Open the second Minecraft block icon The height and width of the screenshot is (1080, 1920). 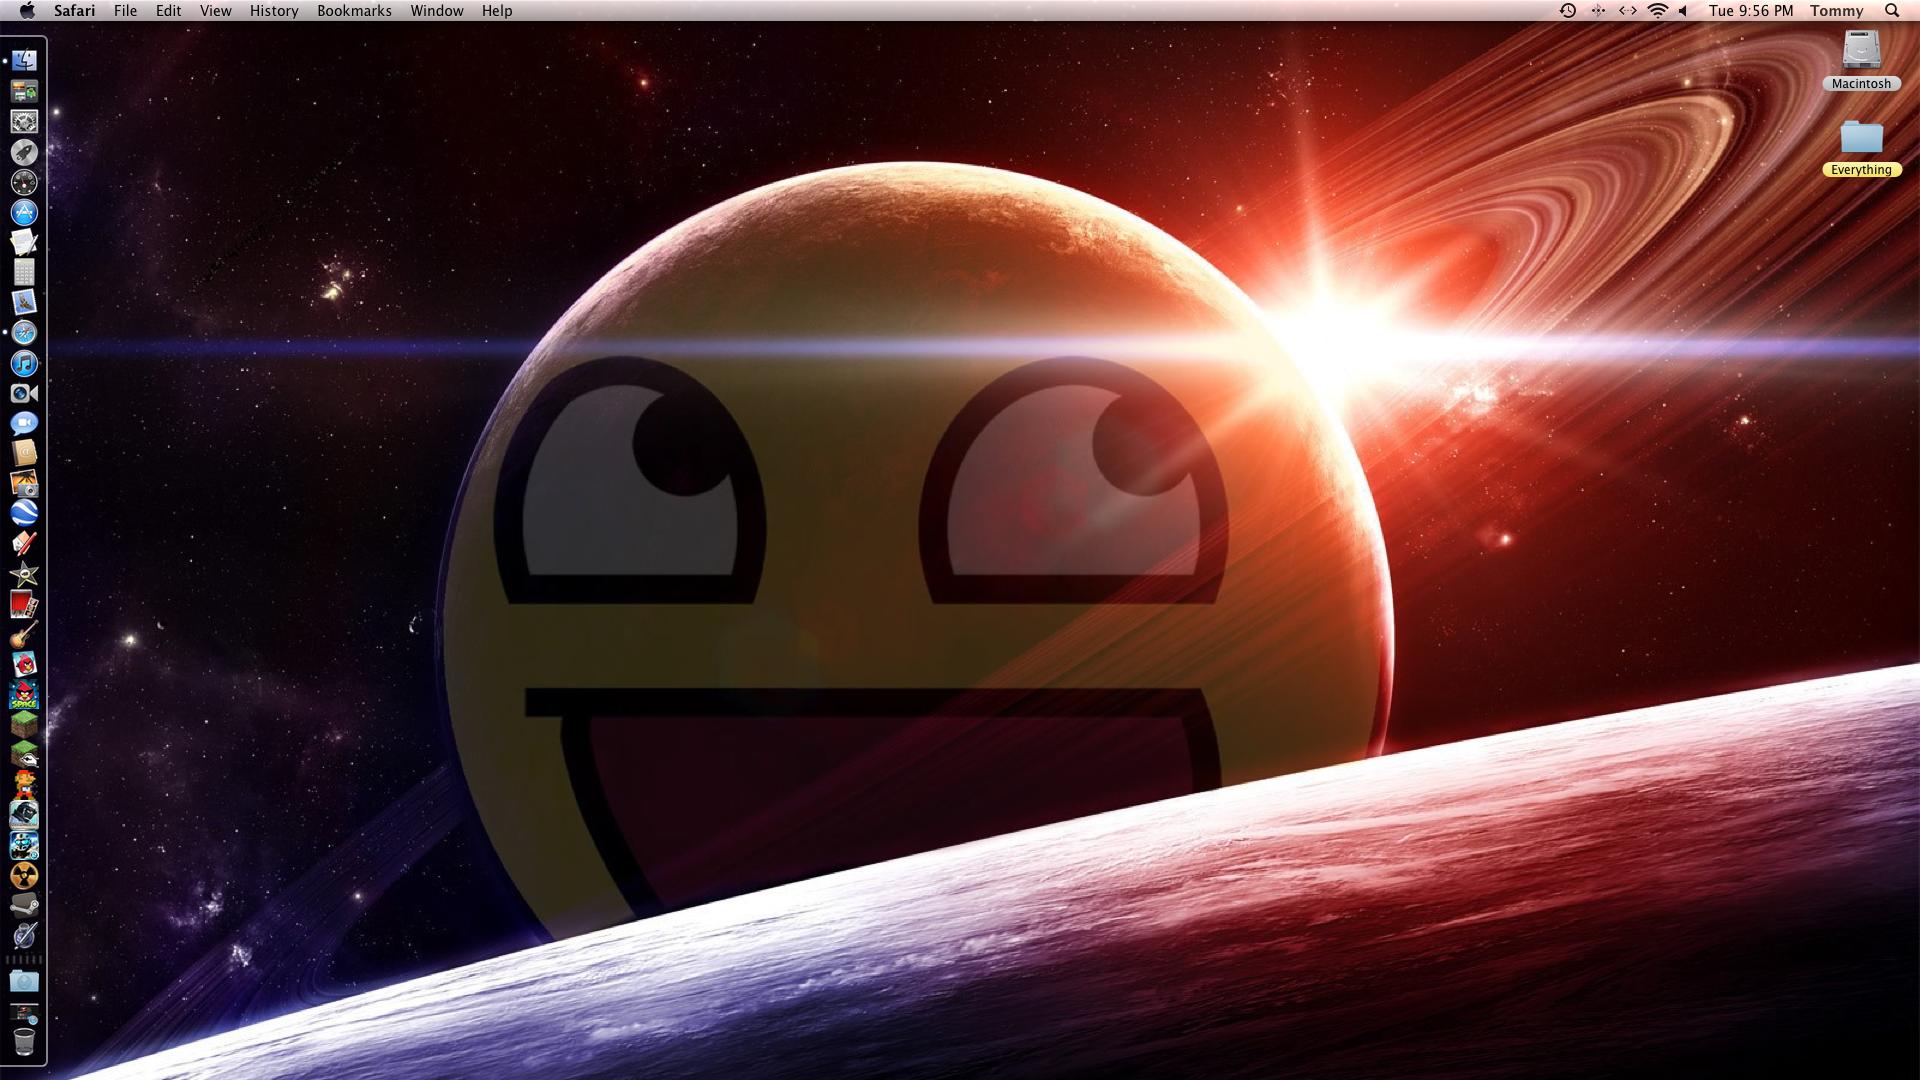(24, 754)
